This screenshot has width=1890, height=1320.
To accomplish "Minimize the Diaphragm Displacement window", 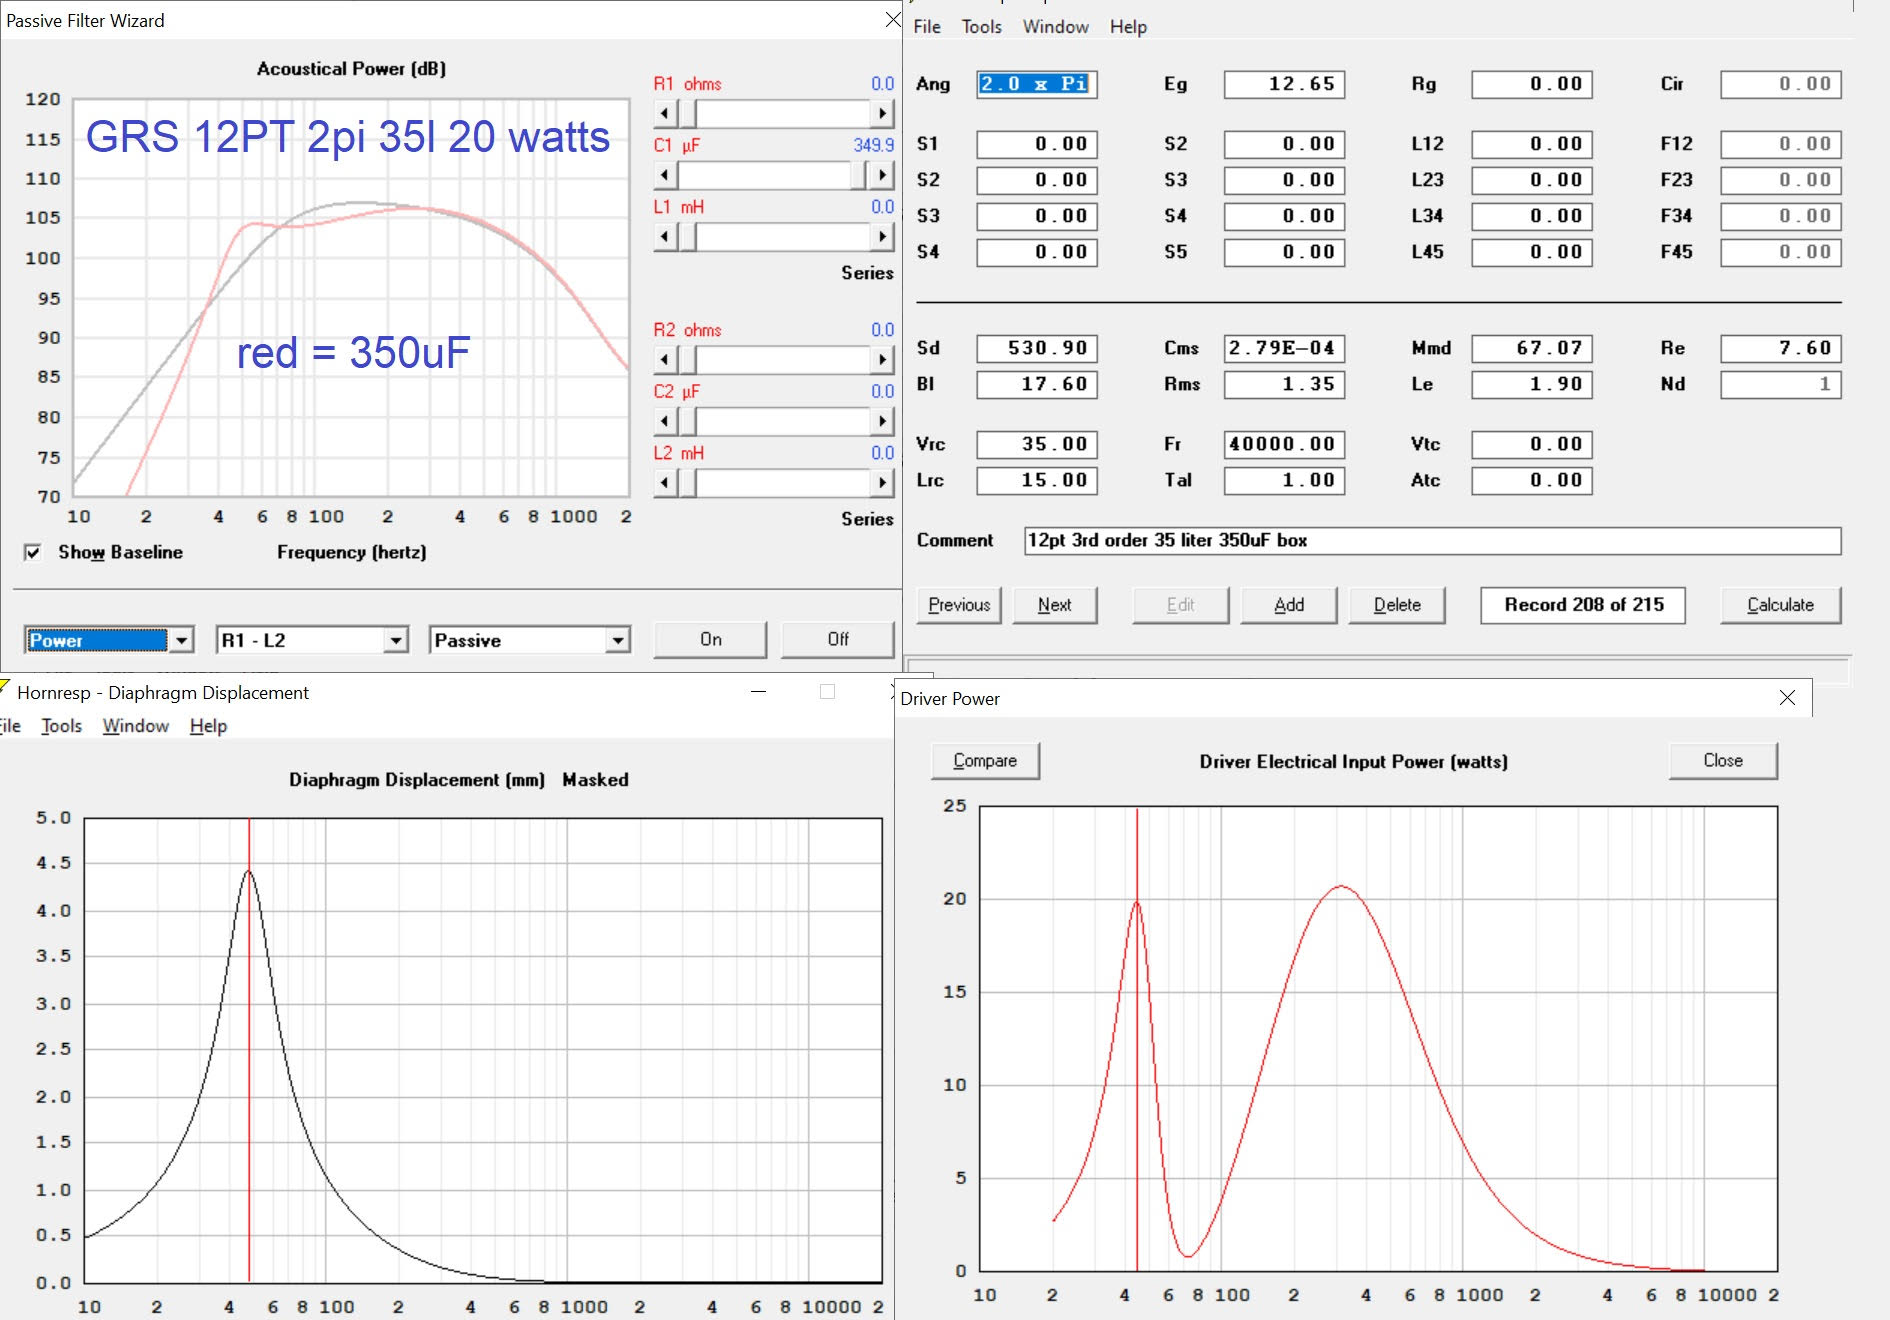I will coord(759,691).
